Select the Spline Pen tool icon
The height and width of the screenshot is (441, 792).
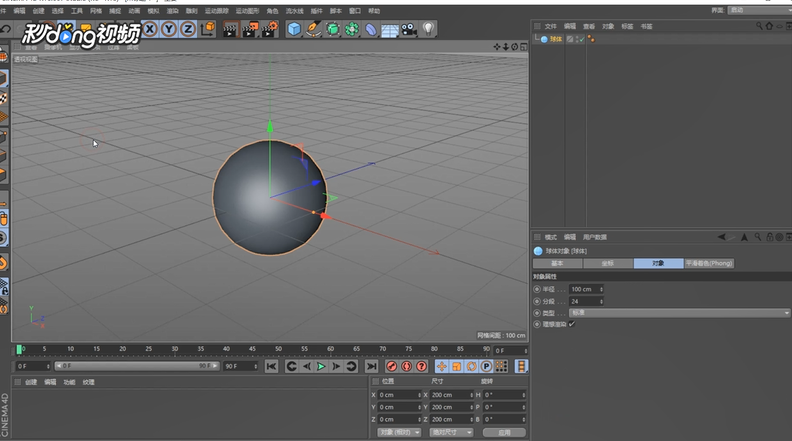coord(313,29)
